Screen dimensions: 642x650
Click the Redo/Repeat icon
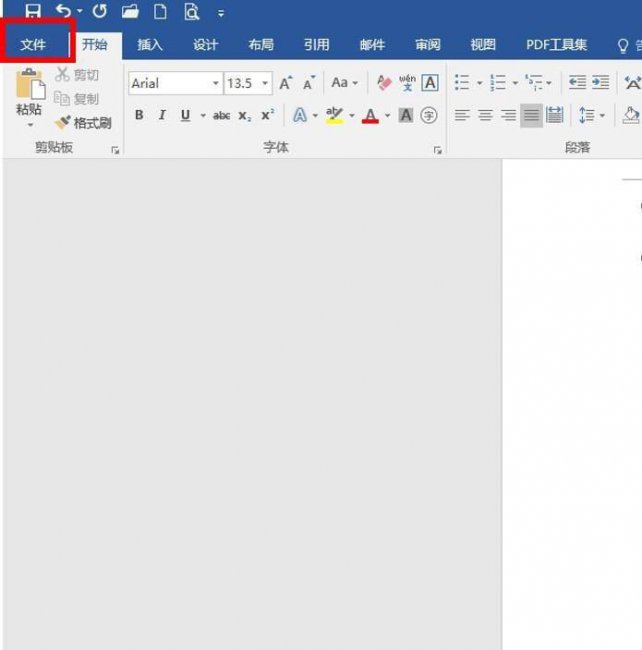pos(99,10)
